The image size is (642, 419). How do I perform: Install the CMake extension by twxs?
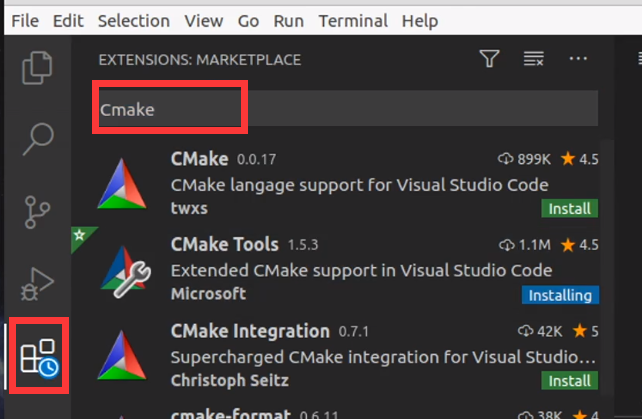point(570,209)
